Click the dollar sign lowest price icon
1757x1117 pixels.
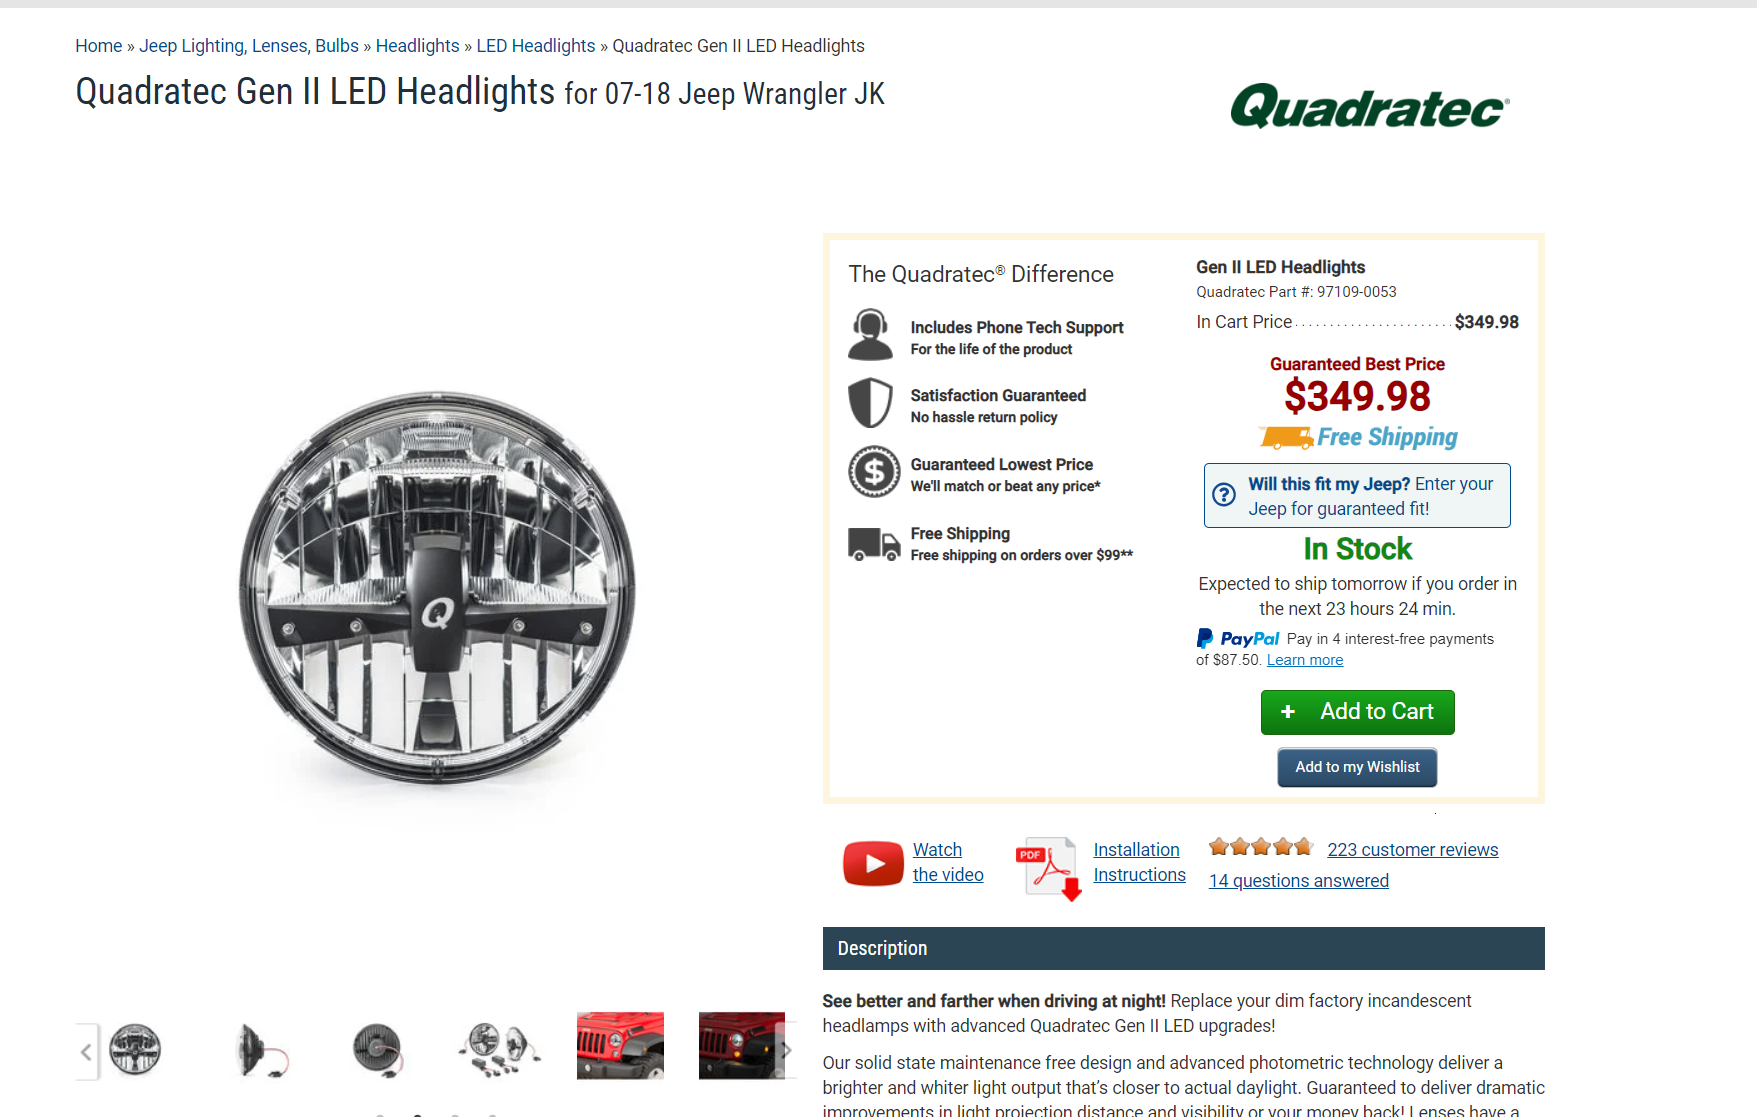pyautogui.click(x=874, y=471)
